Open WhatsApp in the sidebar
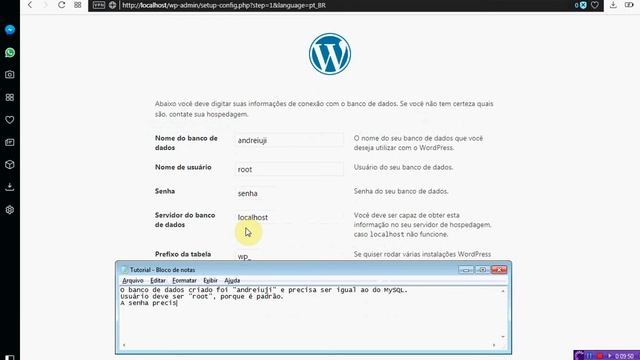This screenshot has width=640, height=360. click(x=10, y=53)
